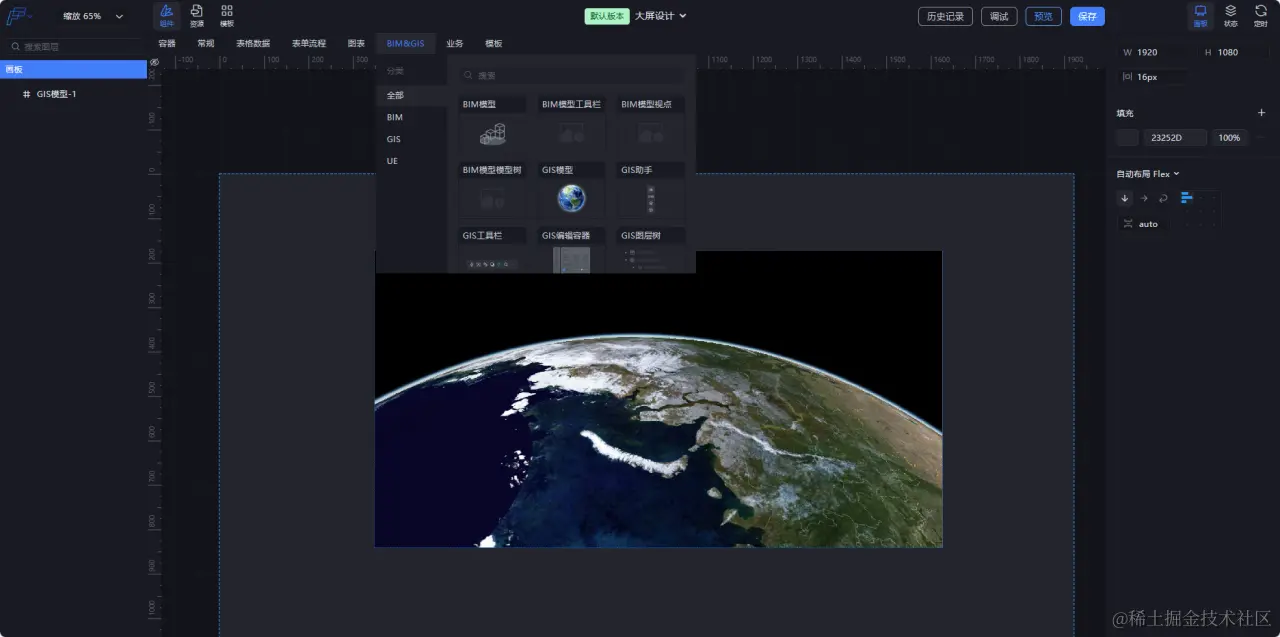The height and width of the screenshot is (637, 1280).
Task: Edit the width W 1920 field
Action: (x=1155, y=52)
